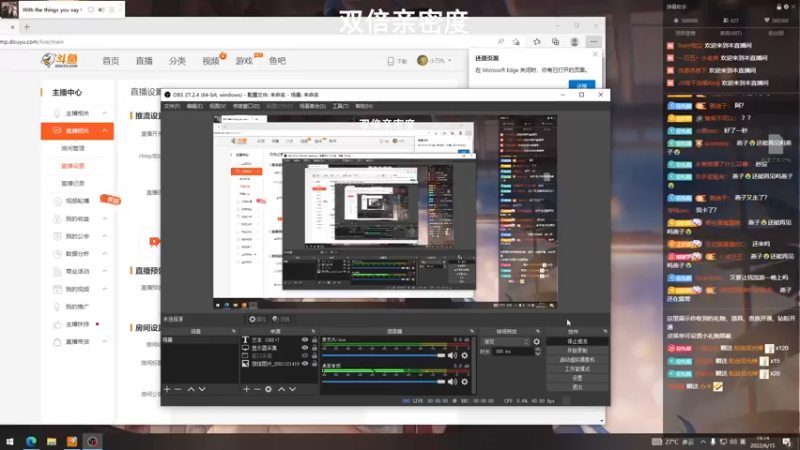Viewport: 800px width, 450px height.
Task: Open 房间管理 in the Douyu sidebar
Action: [73, 148]
